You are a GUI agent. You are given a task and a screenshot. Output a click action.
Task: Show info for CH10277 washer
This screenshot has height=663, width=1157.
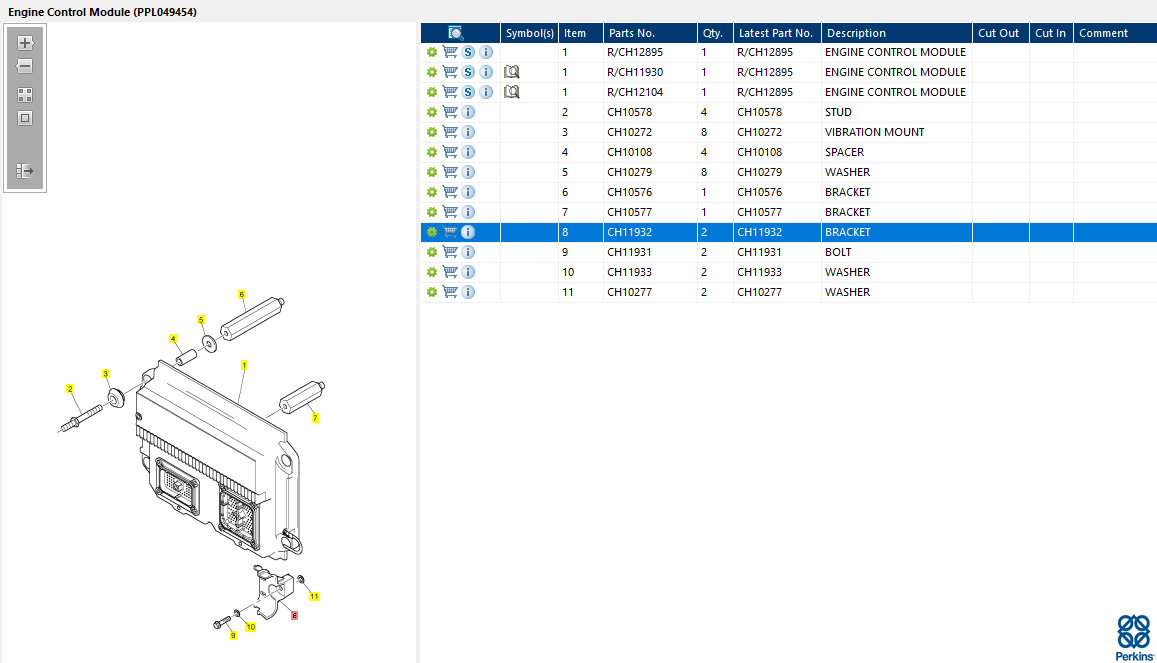(468, 292)
